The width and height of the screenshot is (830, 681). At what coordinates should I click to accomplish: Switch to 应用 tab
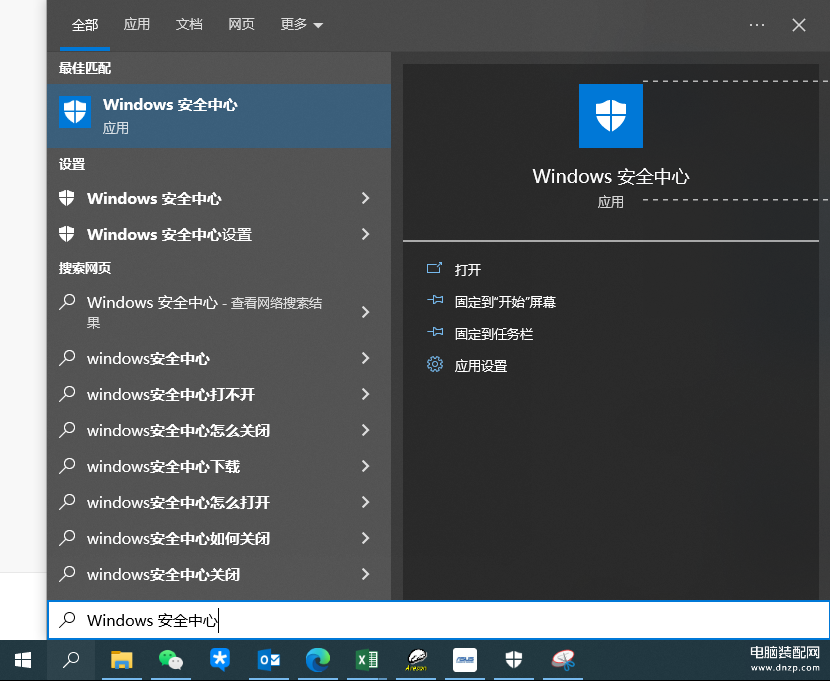pyautogui.click(x=137, y=24)
